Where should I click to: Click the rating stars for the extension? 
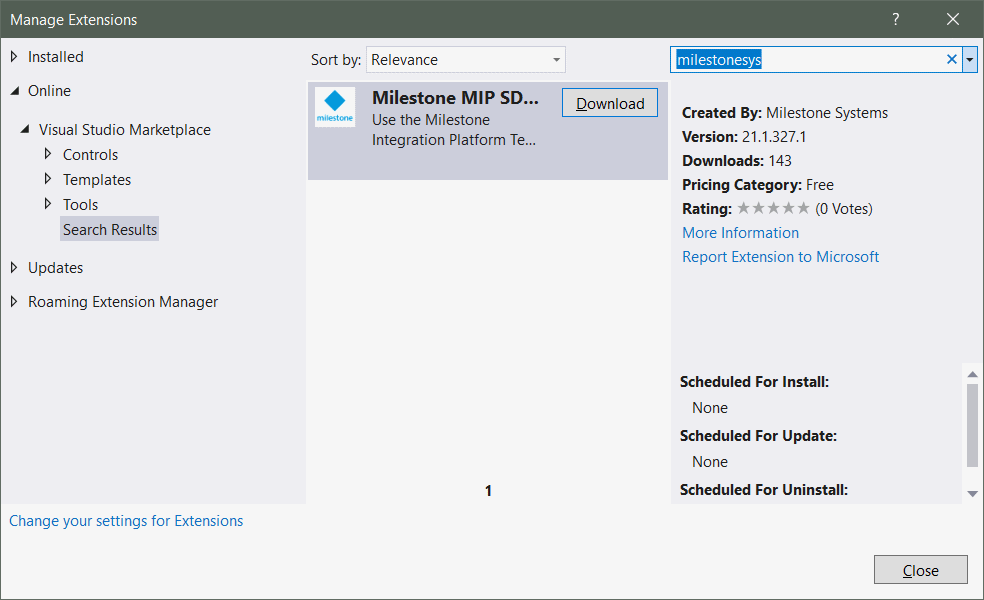pos(773,208)
